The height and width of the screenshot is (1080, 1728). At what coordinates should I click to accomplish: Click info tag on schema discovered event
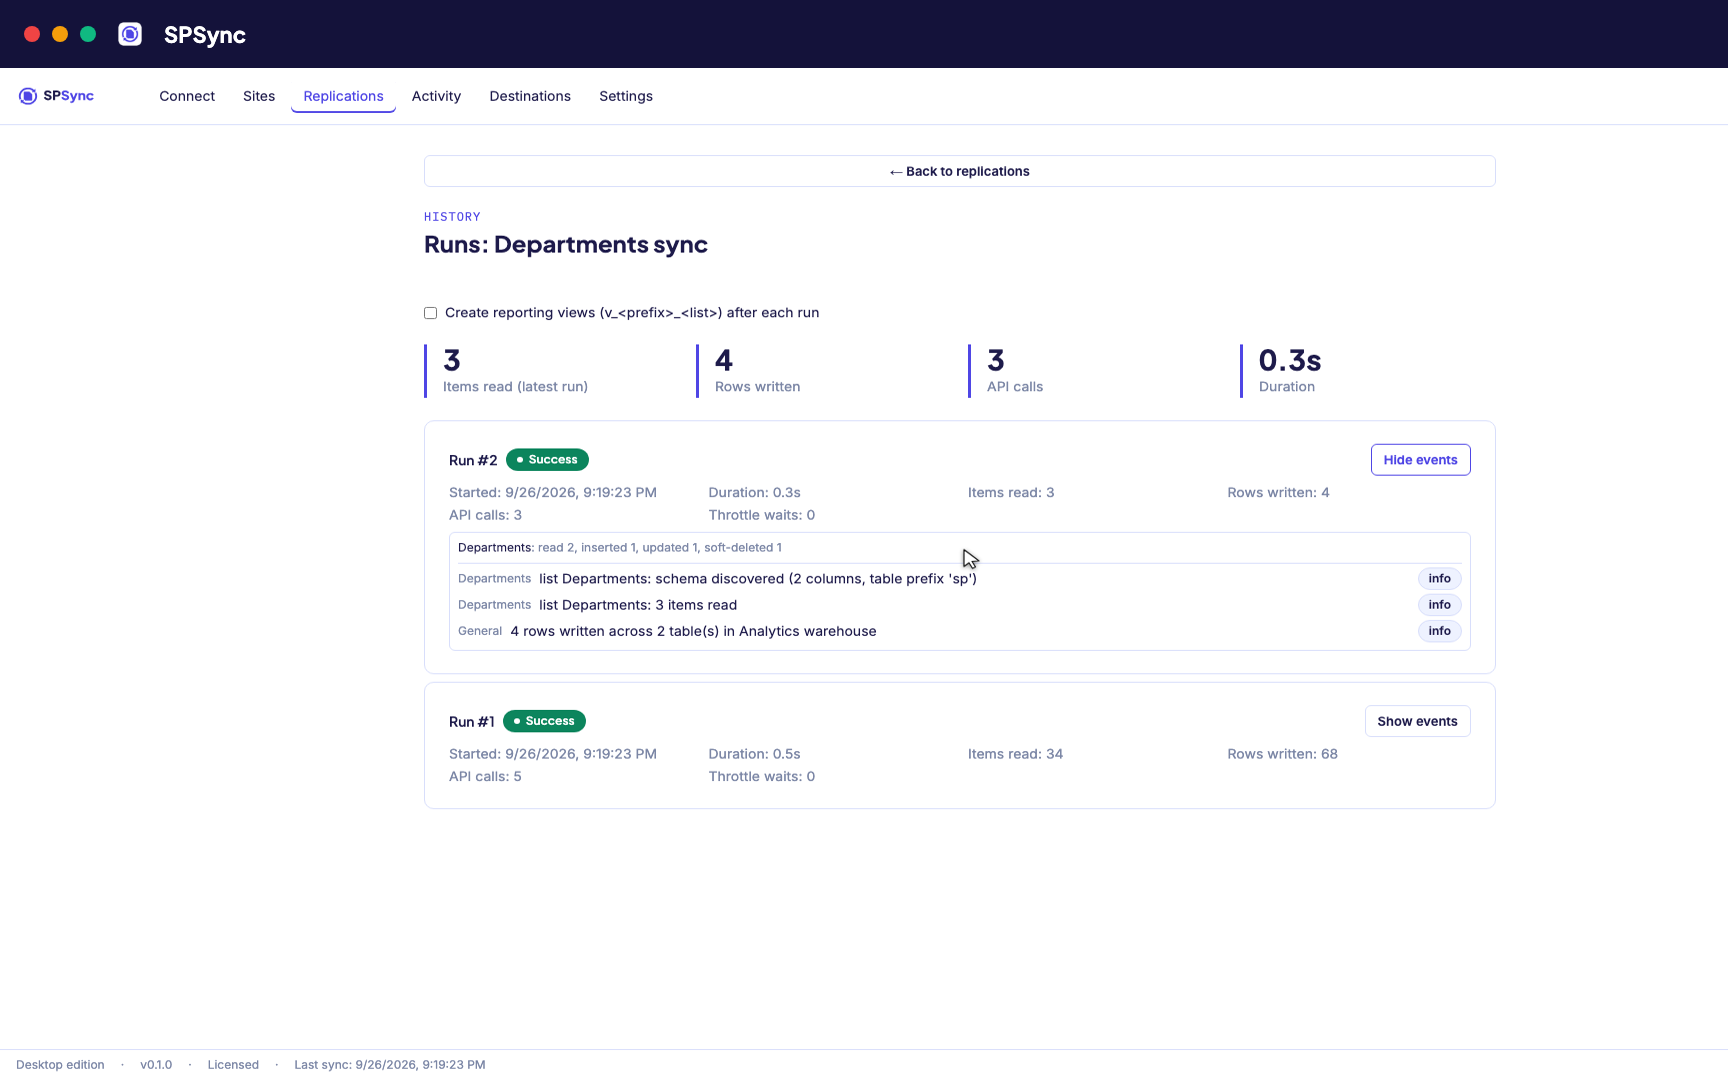[x=1439, y=579]
